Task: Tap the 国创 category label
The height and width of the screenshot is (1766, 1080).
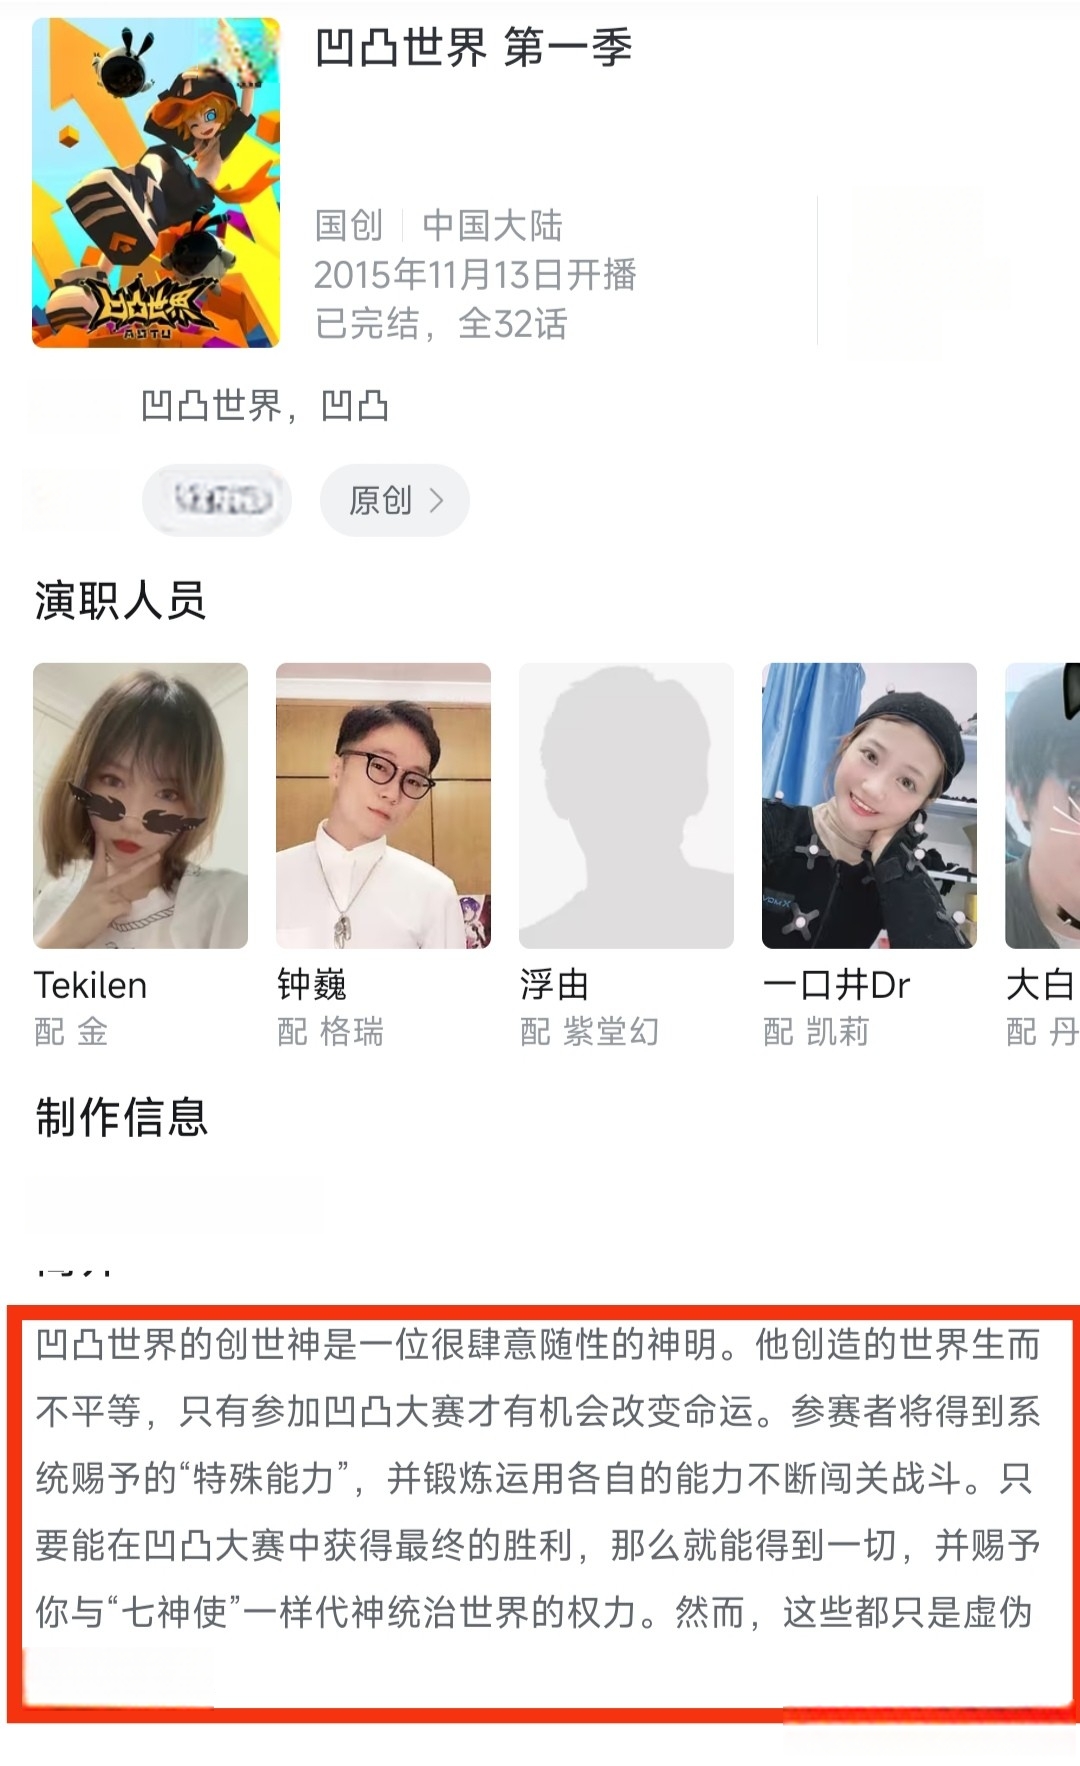Action: tap(349, 225)
